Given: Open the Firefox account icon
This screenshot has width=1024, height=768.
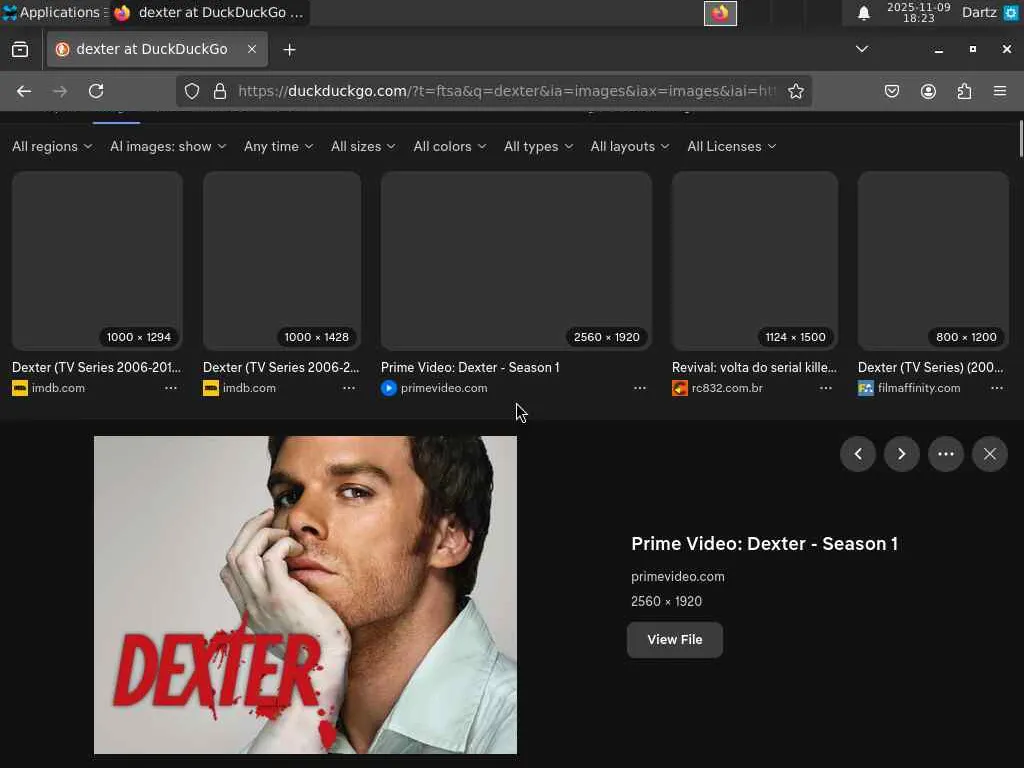Looking at the screenshot, I should coord(928,91).
